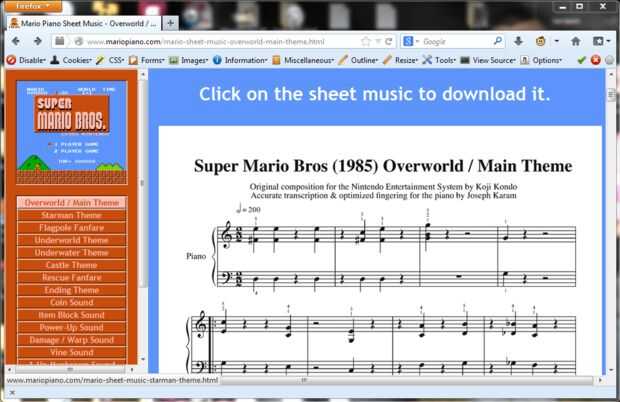
Task: Click the Resize ruler icon
Action: click(387, 60)
